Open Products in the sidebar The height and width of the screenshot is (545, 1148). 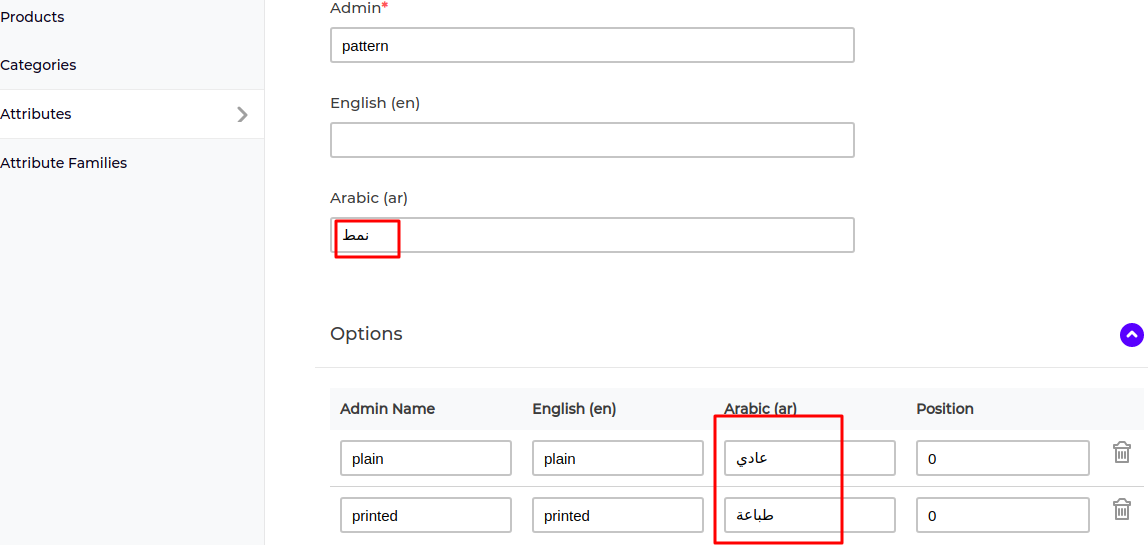tap(32, 17)
